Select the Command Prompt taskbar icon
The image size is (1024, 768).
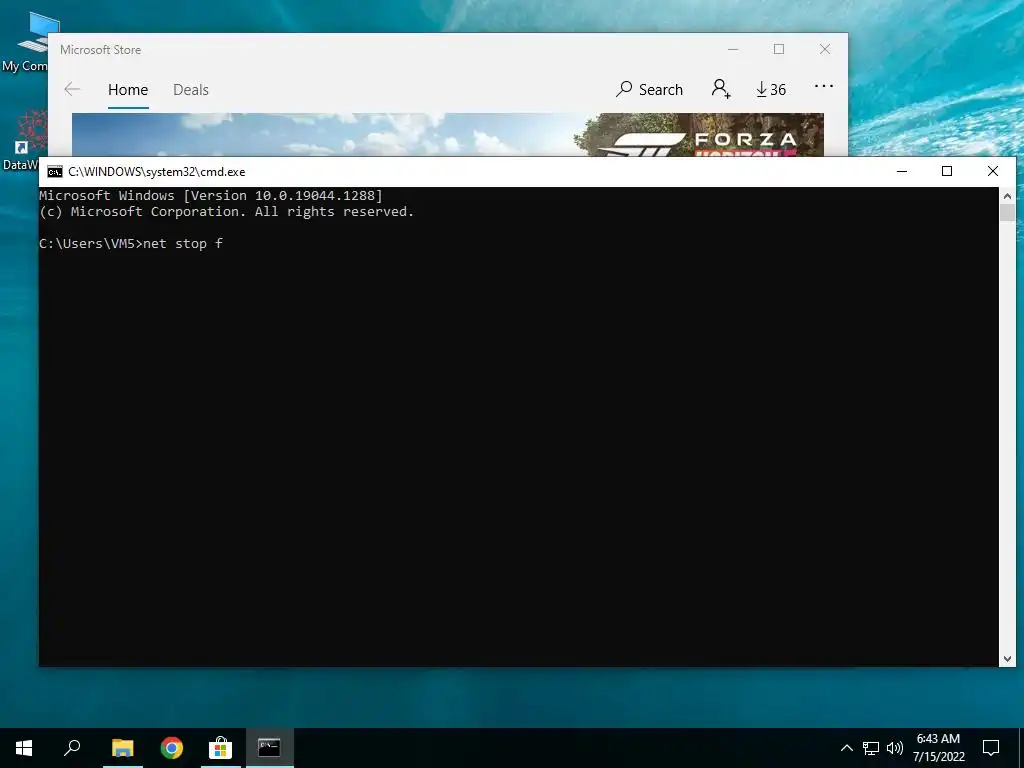click(269, 748)
